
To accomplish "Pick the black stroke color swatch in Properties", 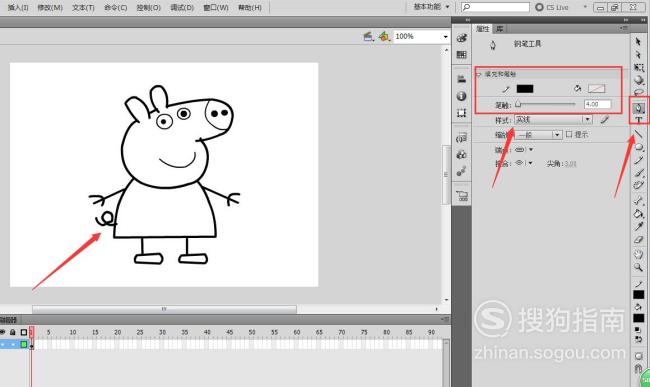I will coord(525,89).
